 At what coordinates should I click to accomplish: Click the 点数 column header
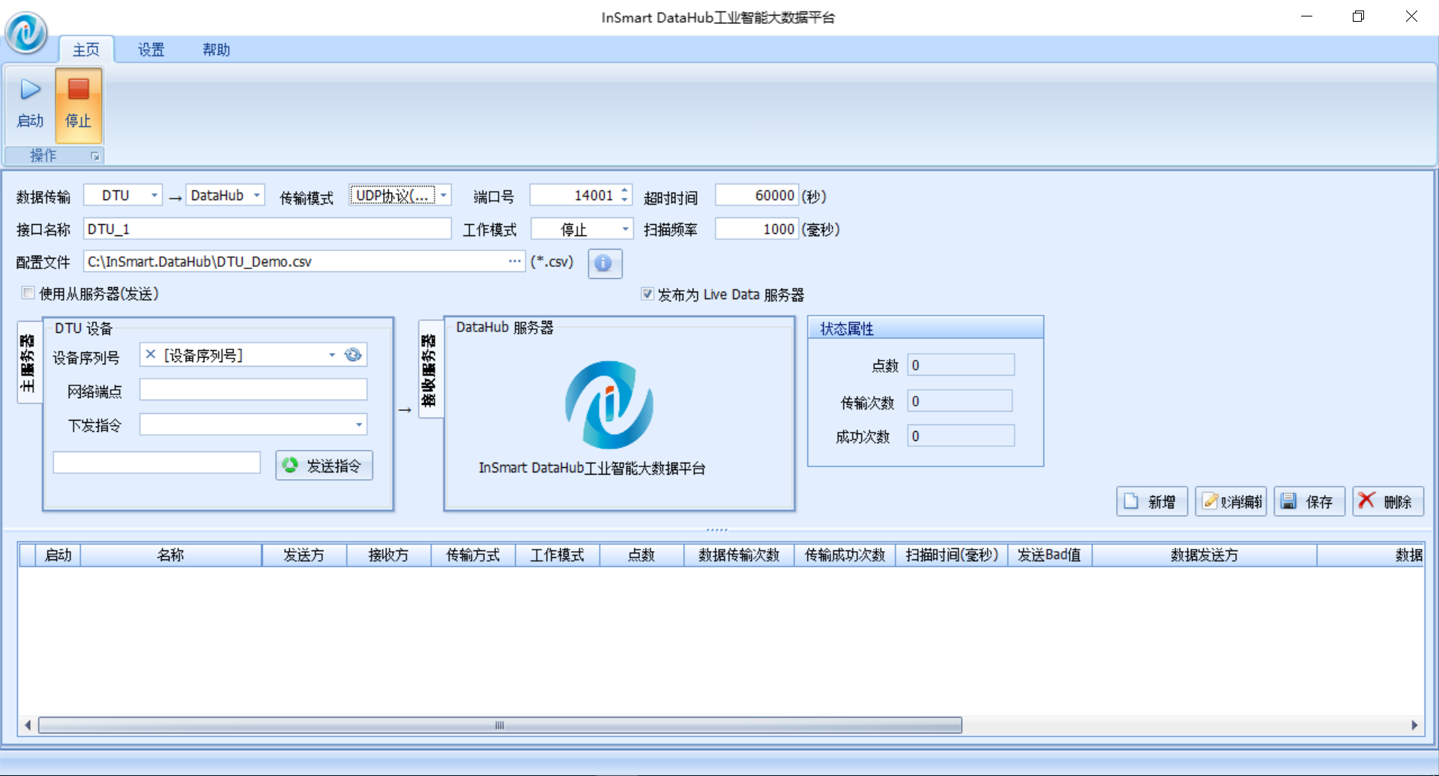click(x=642, y=555)
